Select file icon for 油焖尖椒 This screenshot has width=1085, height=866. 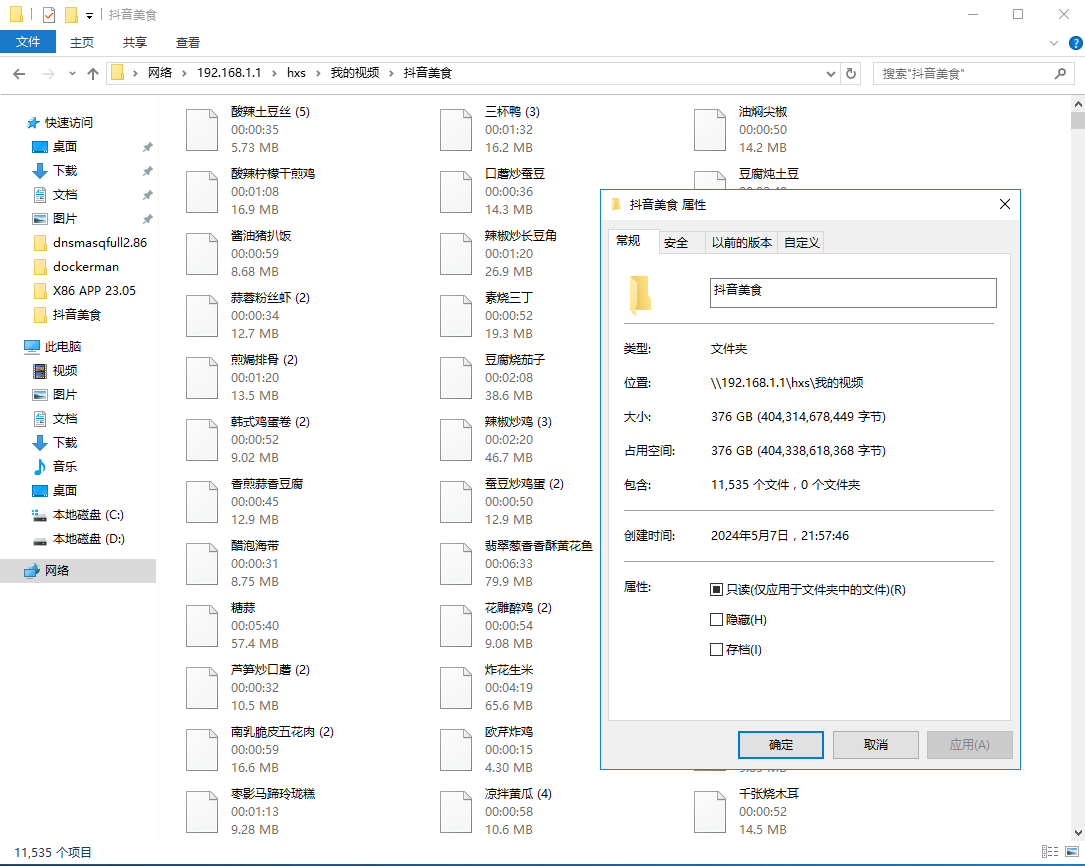point(710,130)
